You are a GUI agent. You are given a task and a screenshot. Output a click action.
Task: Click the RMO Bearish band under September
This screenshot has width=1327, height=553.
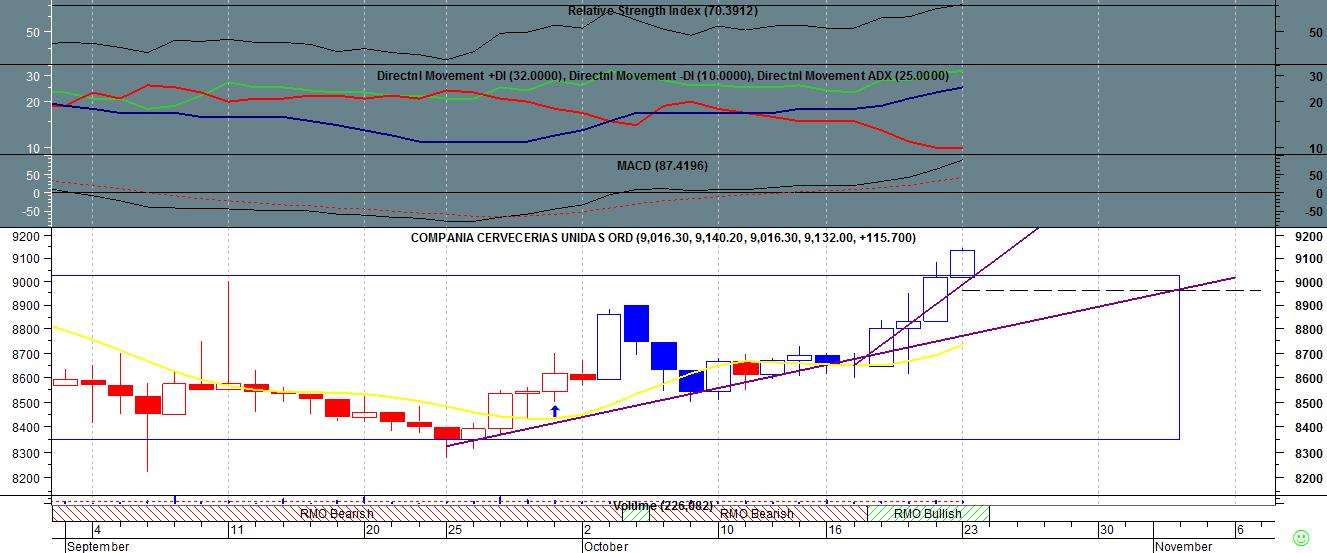click(x=337, y=514)
